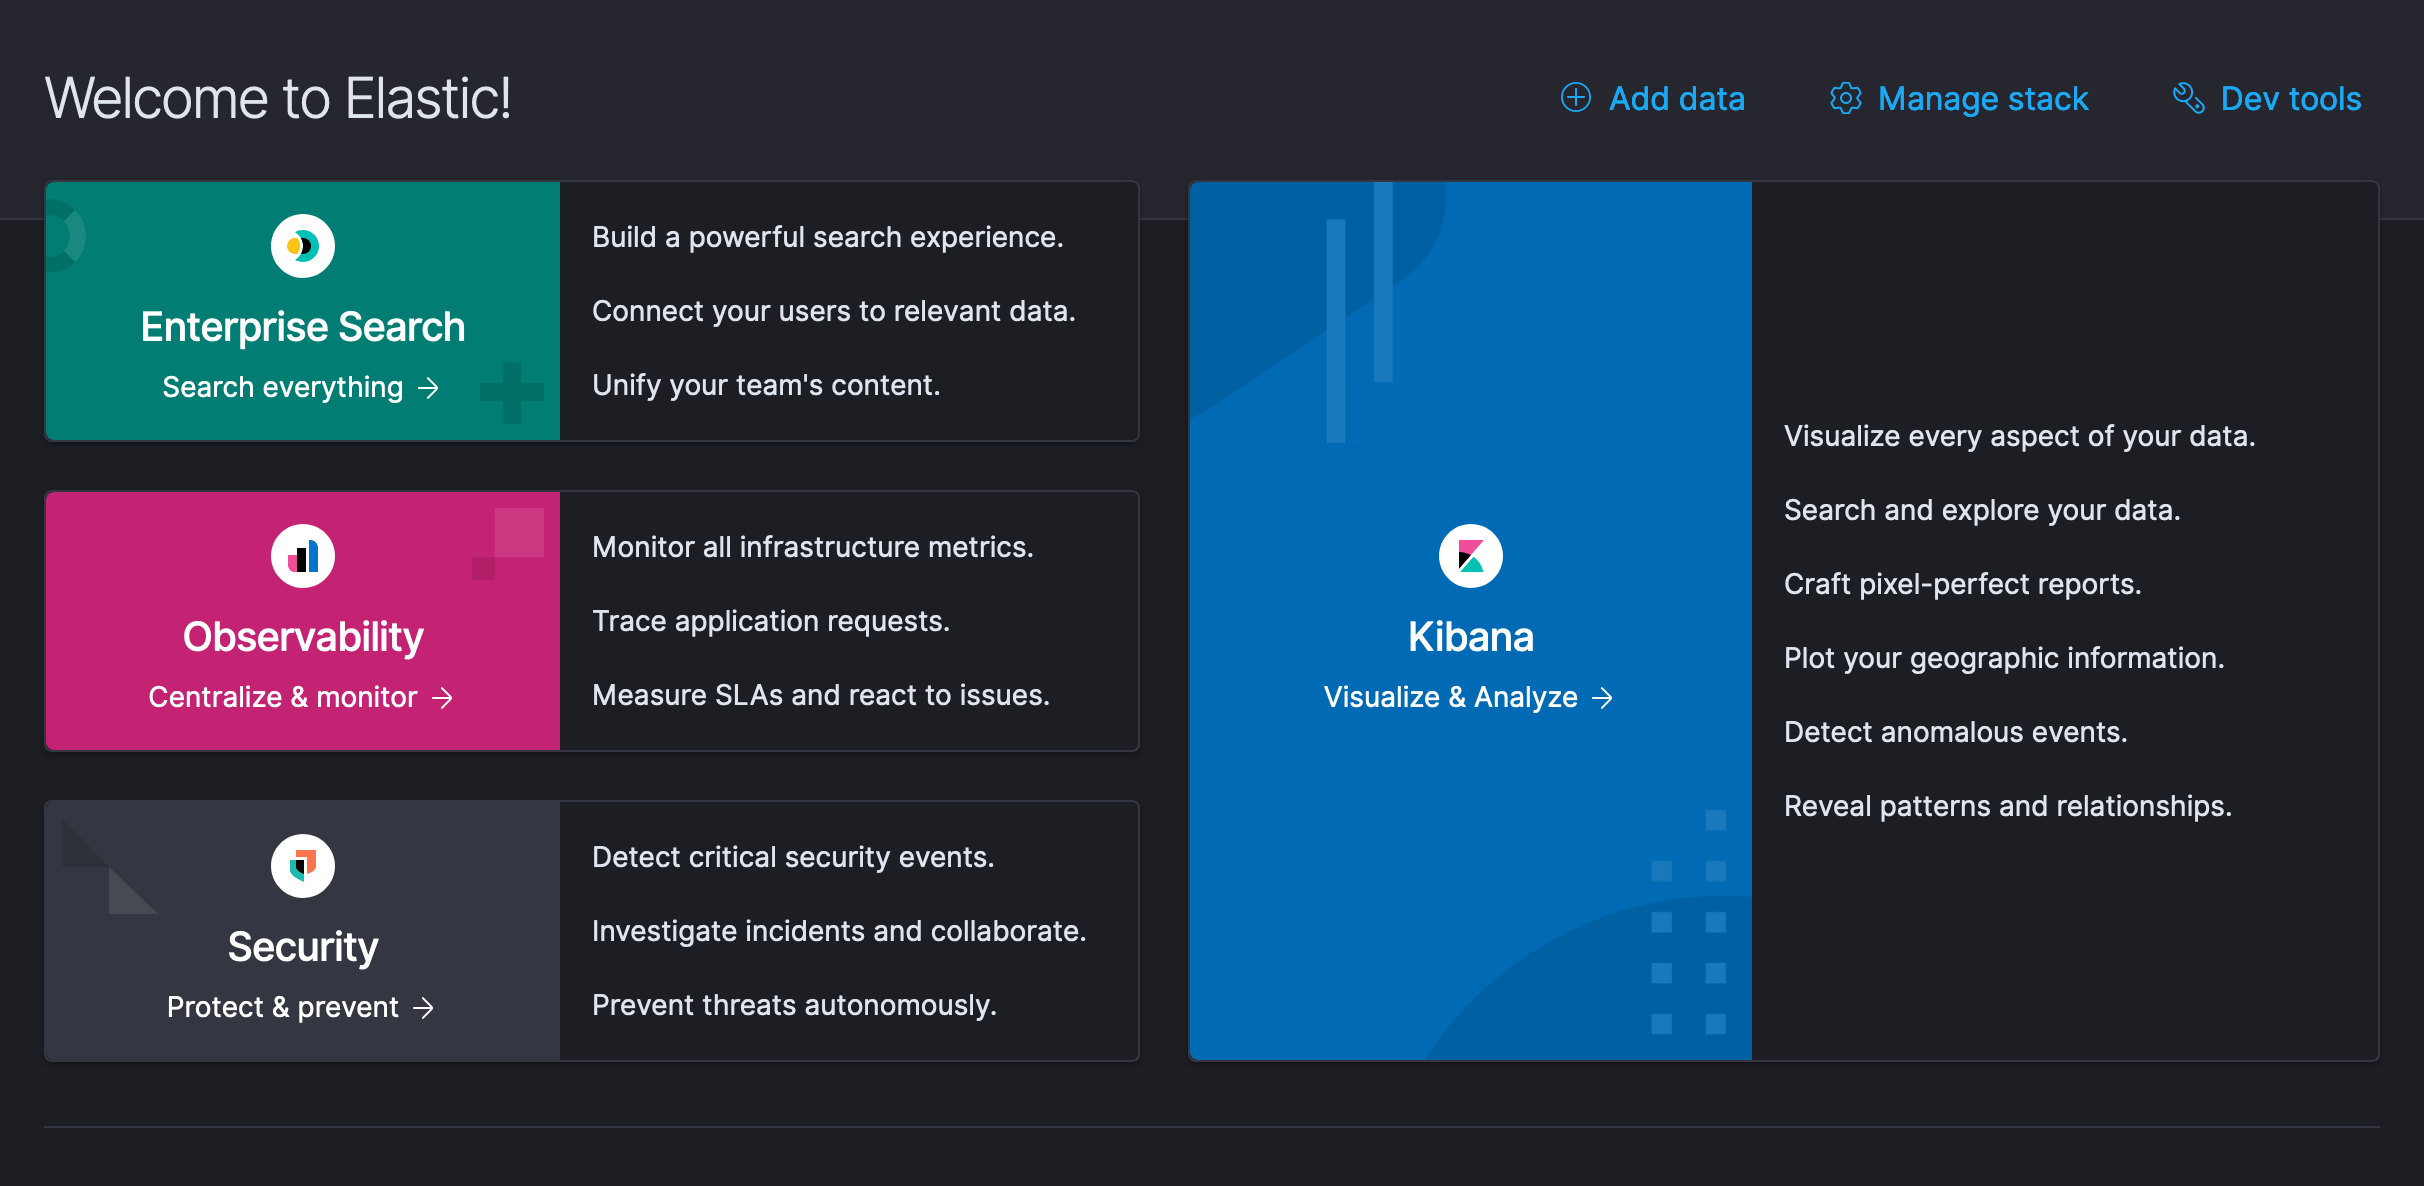Open Manage stack
The width and height of the screenshot is (2424, 1186).
[x=1983, y=98]
